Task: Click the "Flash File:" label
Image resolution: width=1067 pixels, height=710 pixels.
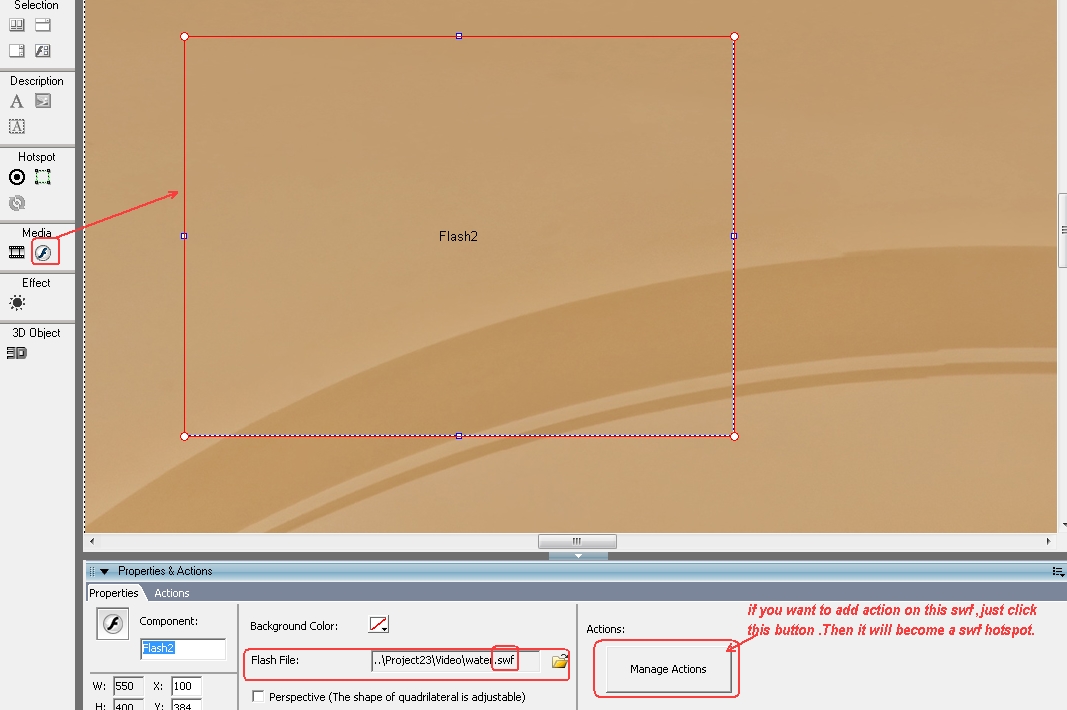Action: tap(275, 660)
